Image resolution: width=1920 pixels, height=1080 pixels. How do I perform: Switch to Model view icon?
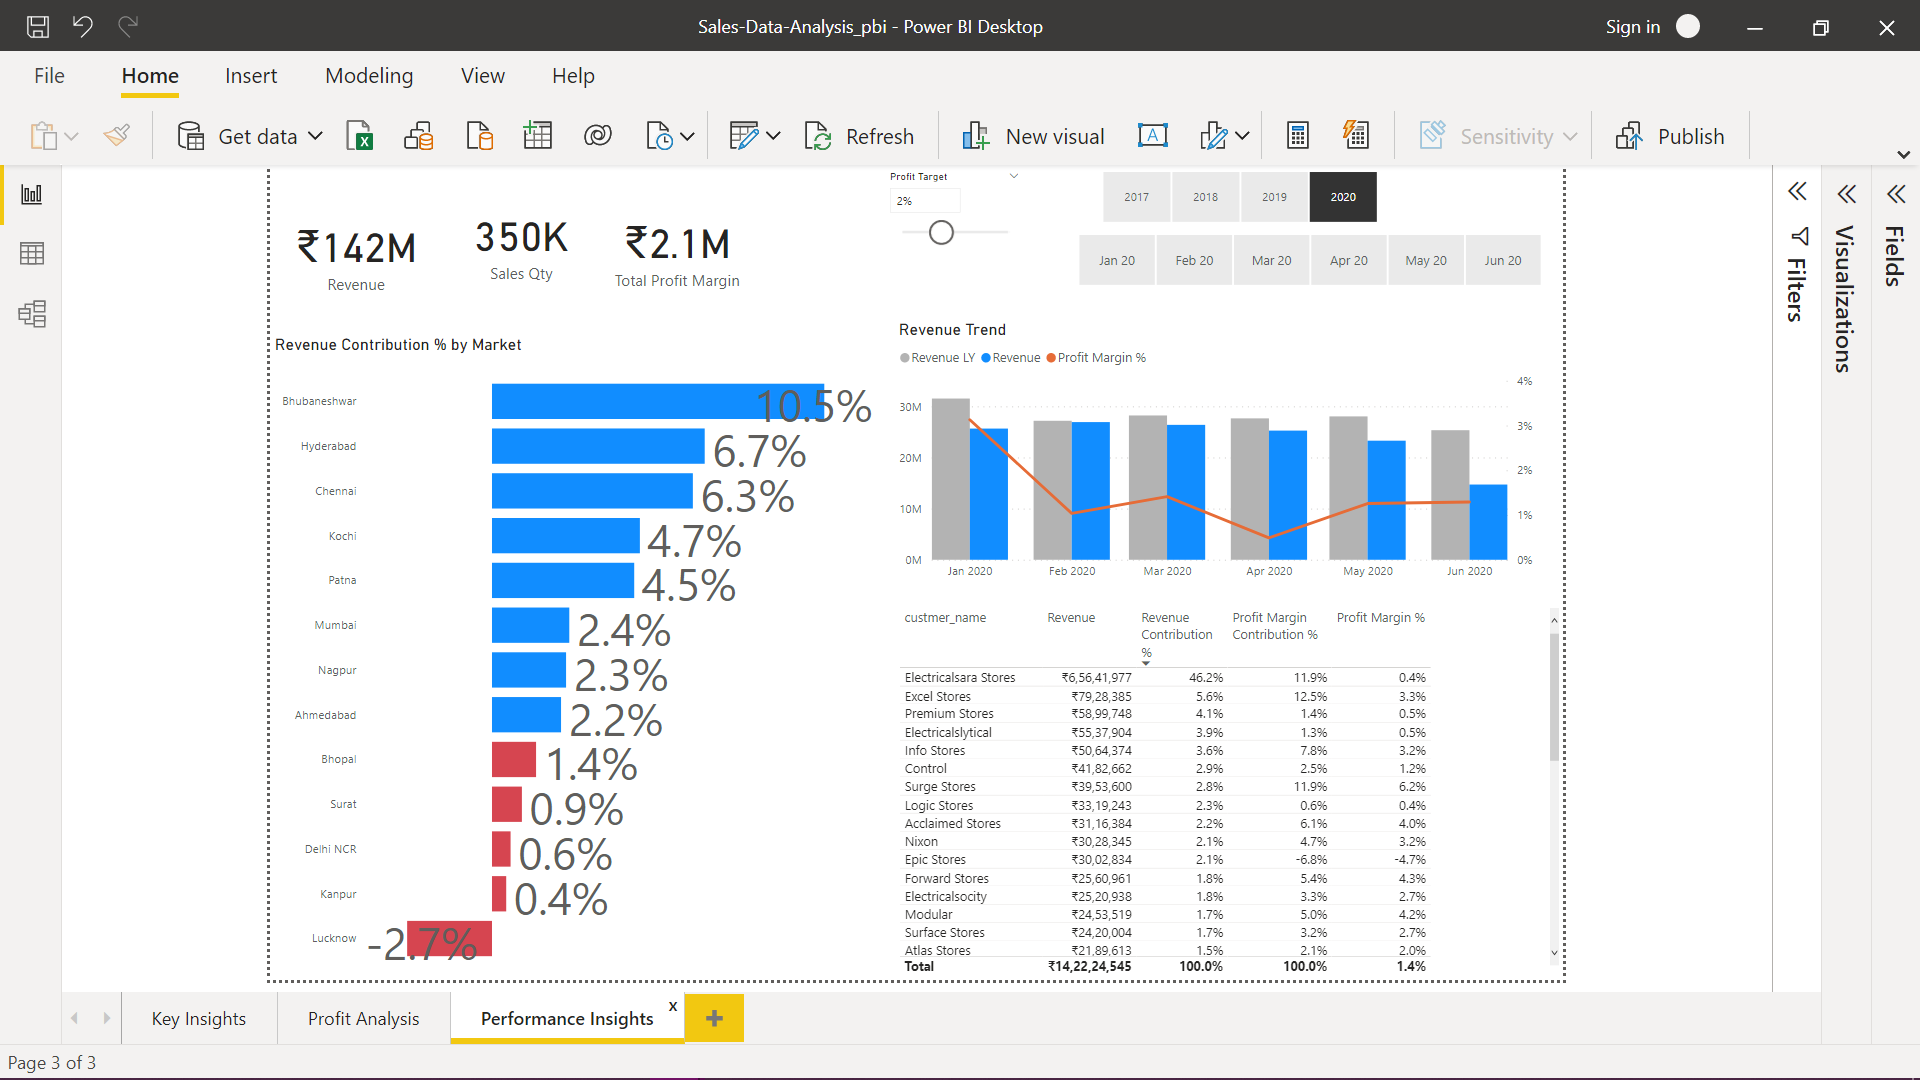[x=32, y=314]
